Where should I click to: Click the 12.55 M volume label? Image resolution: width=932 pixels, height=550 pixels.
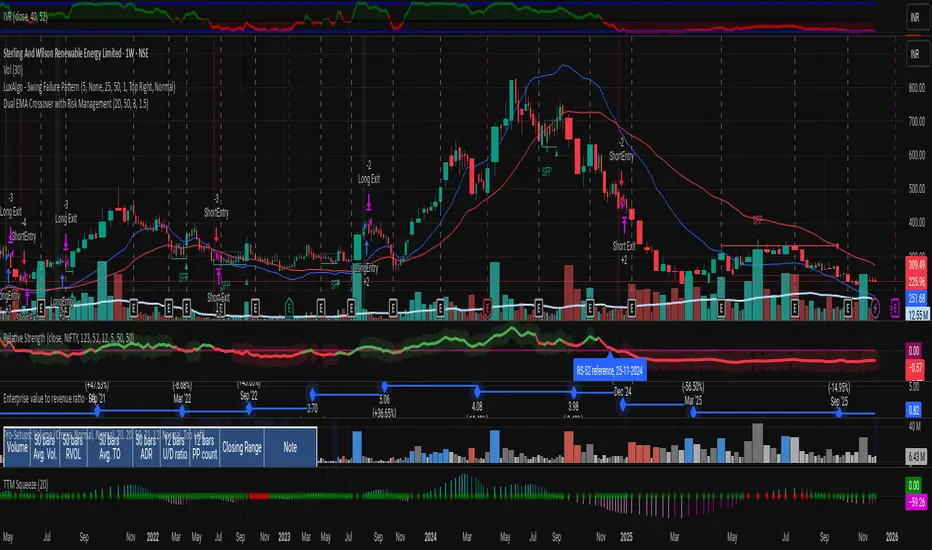tap(918, 315)
